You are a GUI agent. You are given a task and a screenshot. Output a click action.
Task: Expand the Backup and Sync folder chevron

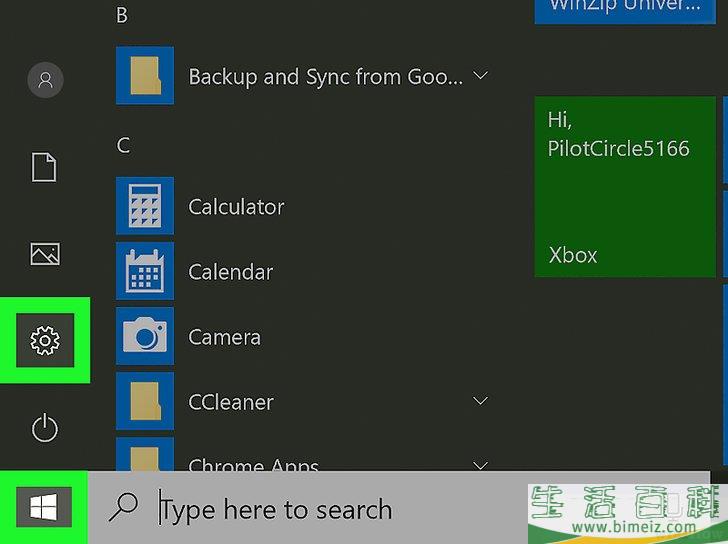[481, 75]
